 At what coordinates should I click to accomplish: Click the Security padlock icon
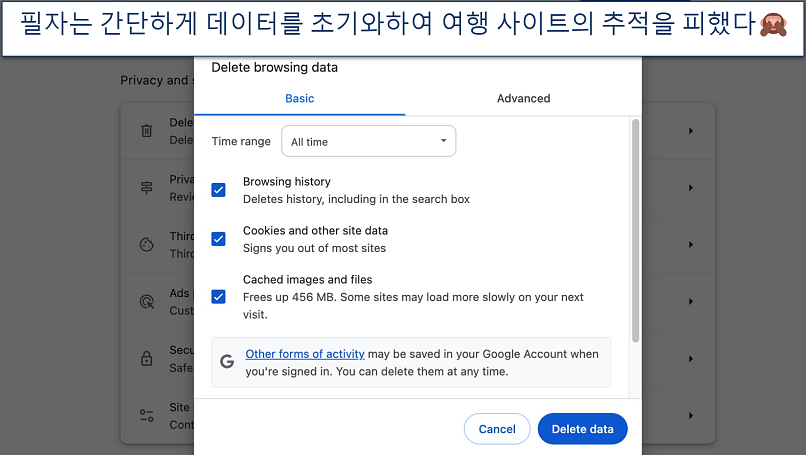(x=147, y=358)
